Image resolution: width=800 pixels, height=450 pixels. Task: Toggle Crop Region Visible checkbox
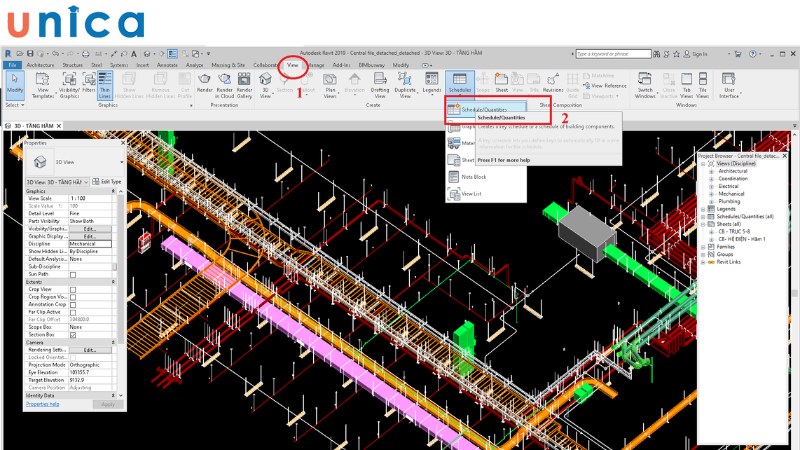[x=73, y=297]
